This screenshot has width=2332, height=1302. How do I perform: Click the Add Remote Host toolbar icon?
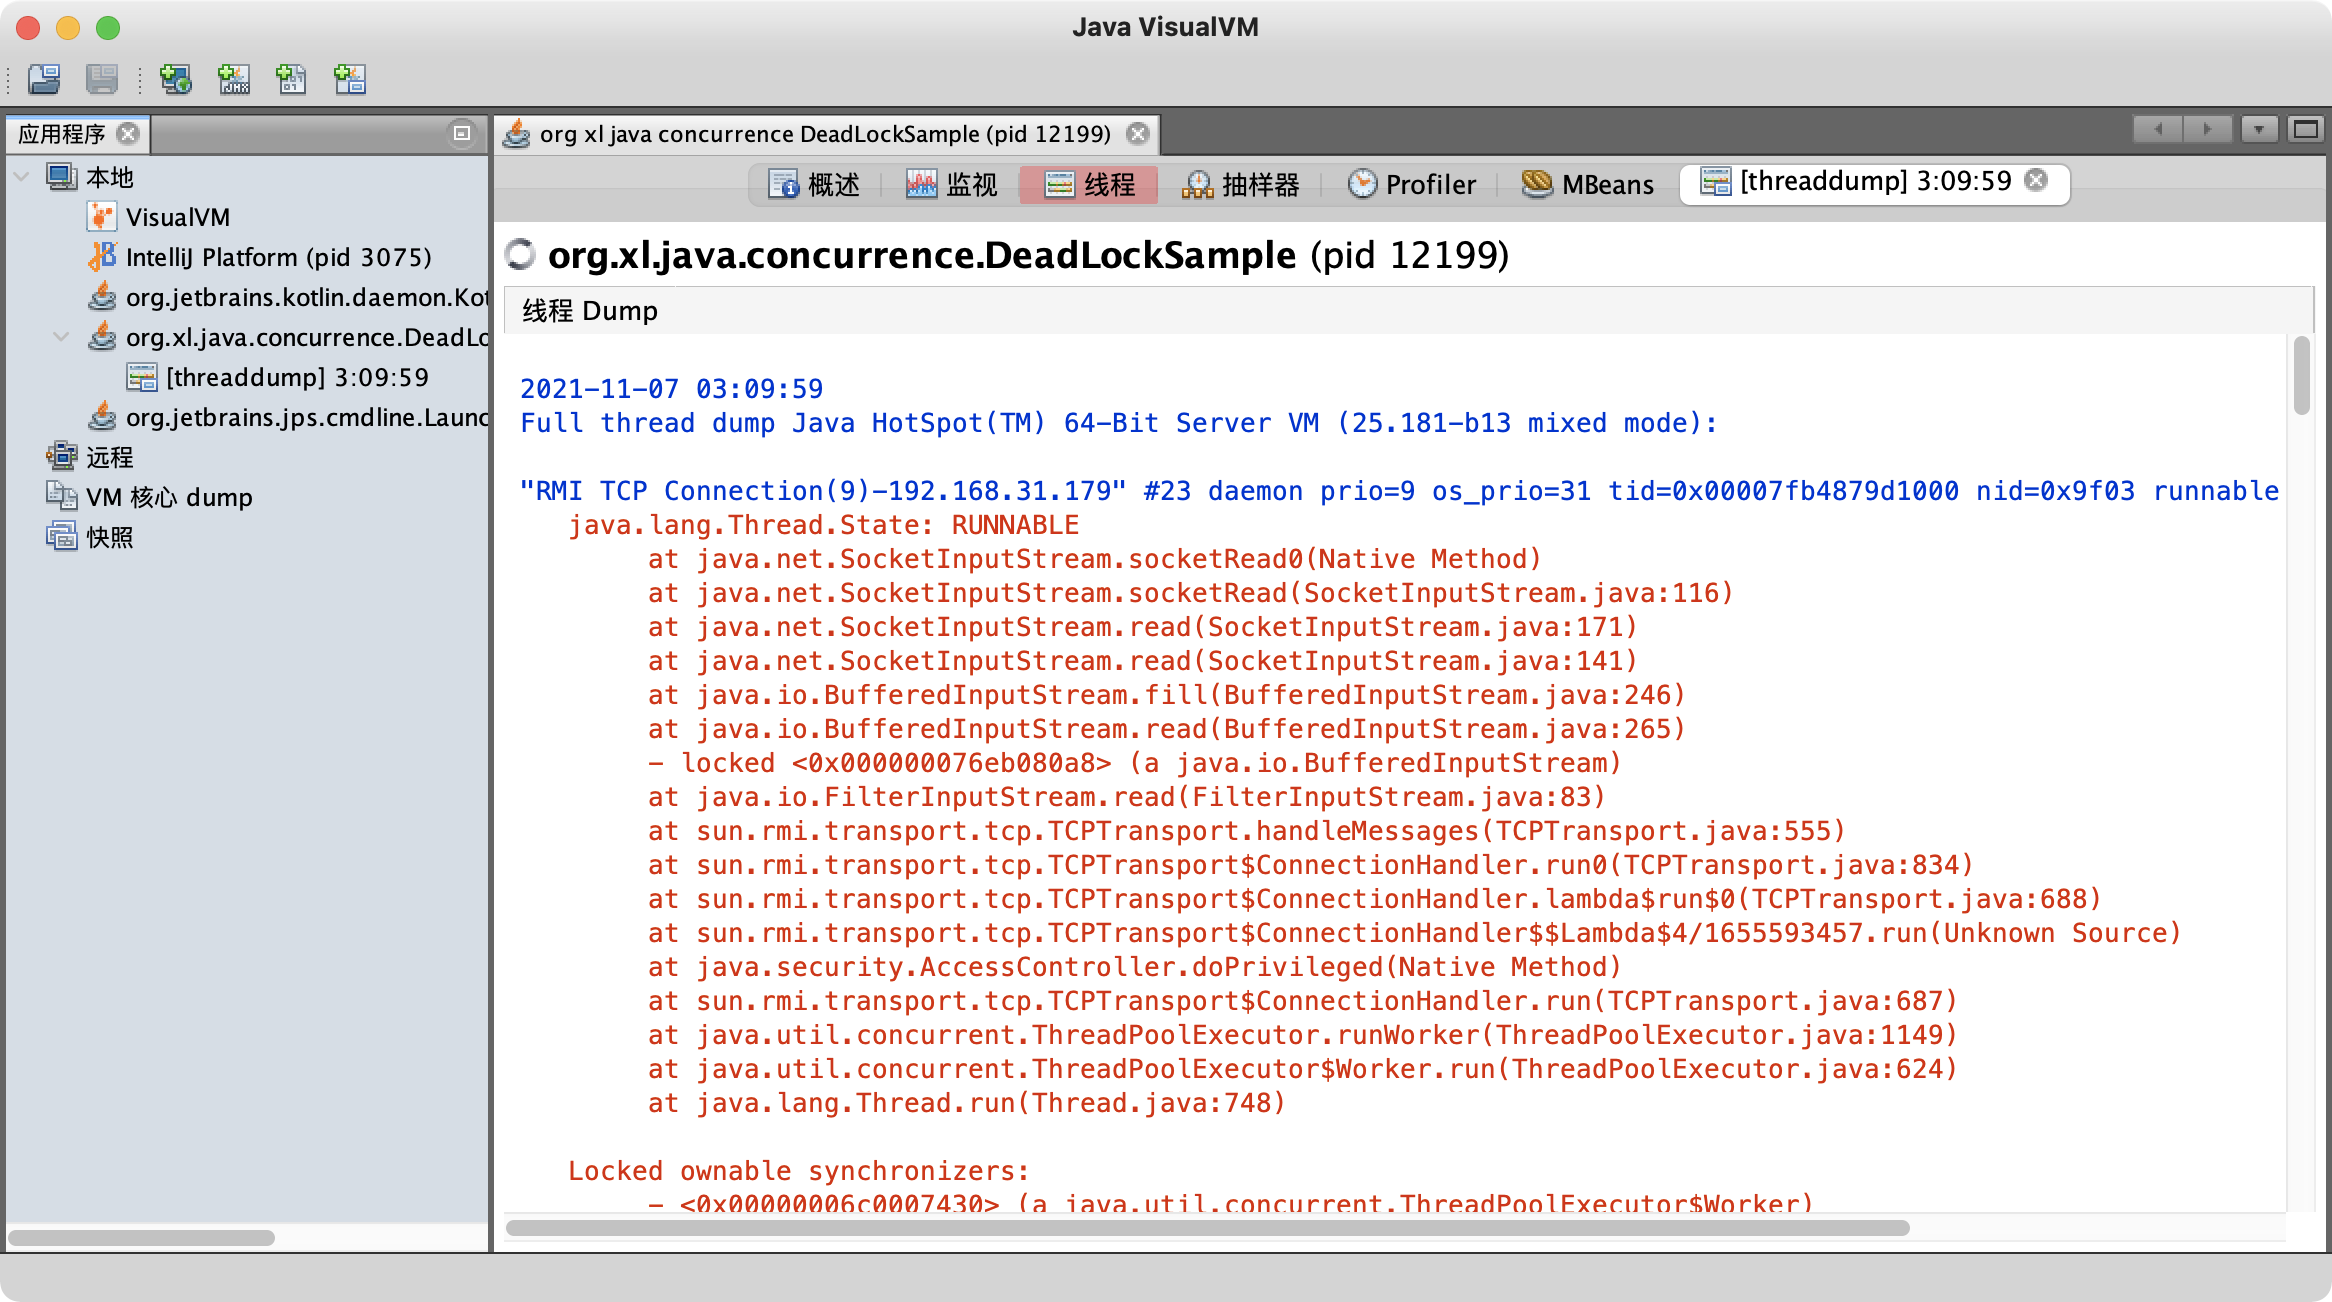(176, 79)
